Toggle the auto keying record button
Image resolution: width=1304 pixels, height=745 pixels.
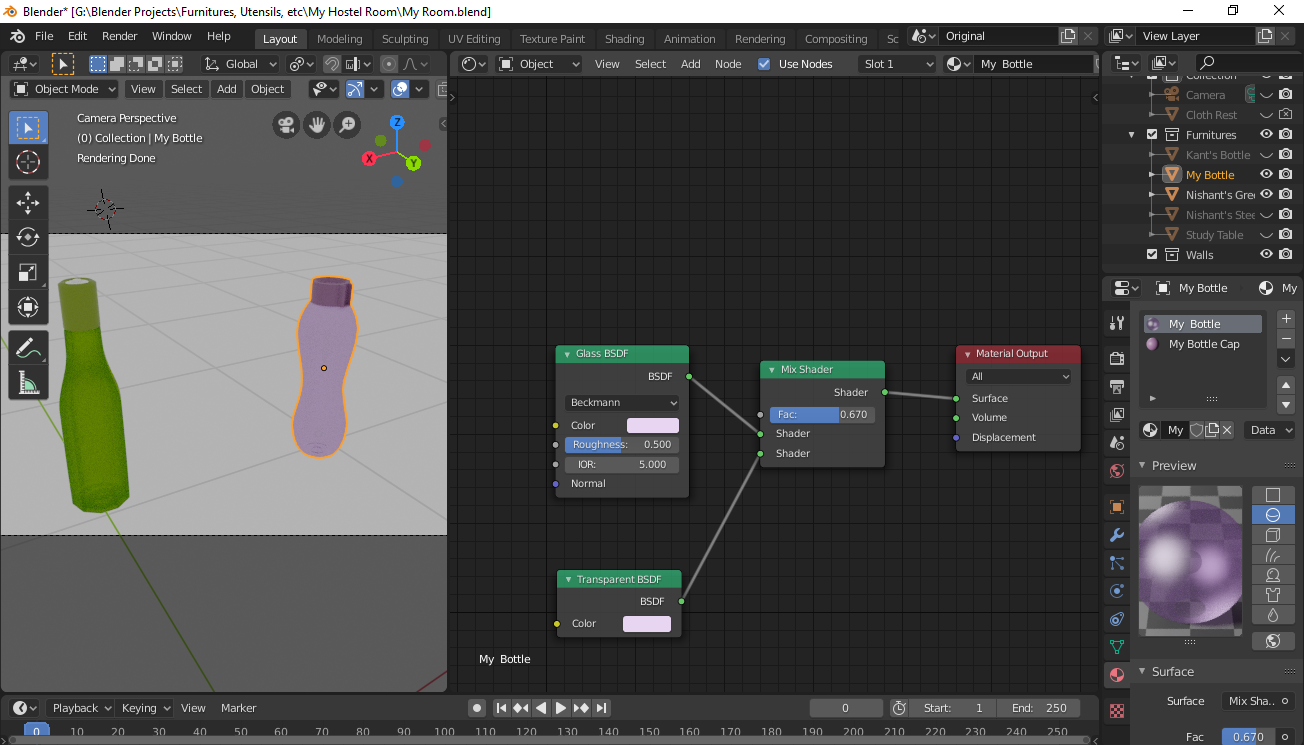point(477,708)
